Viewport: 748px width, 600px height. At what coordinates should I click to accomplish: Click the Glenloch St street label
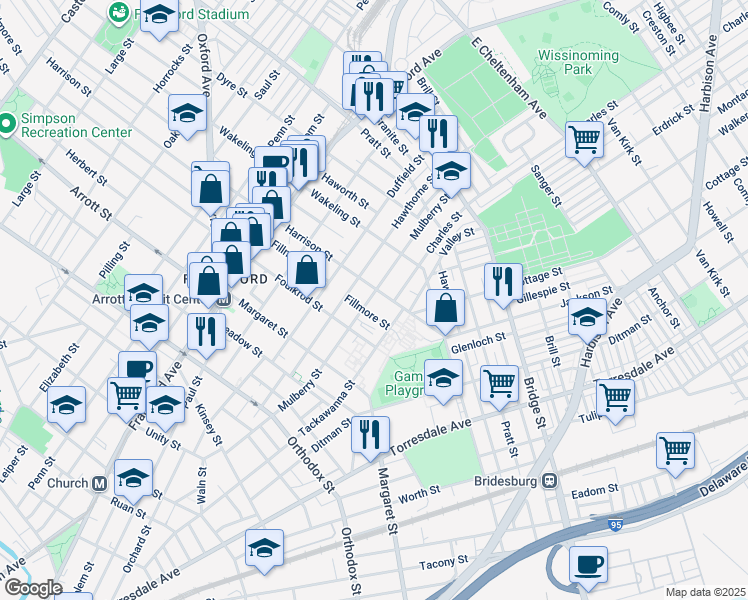tap(478, 342)
